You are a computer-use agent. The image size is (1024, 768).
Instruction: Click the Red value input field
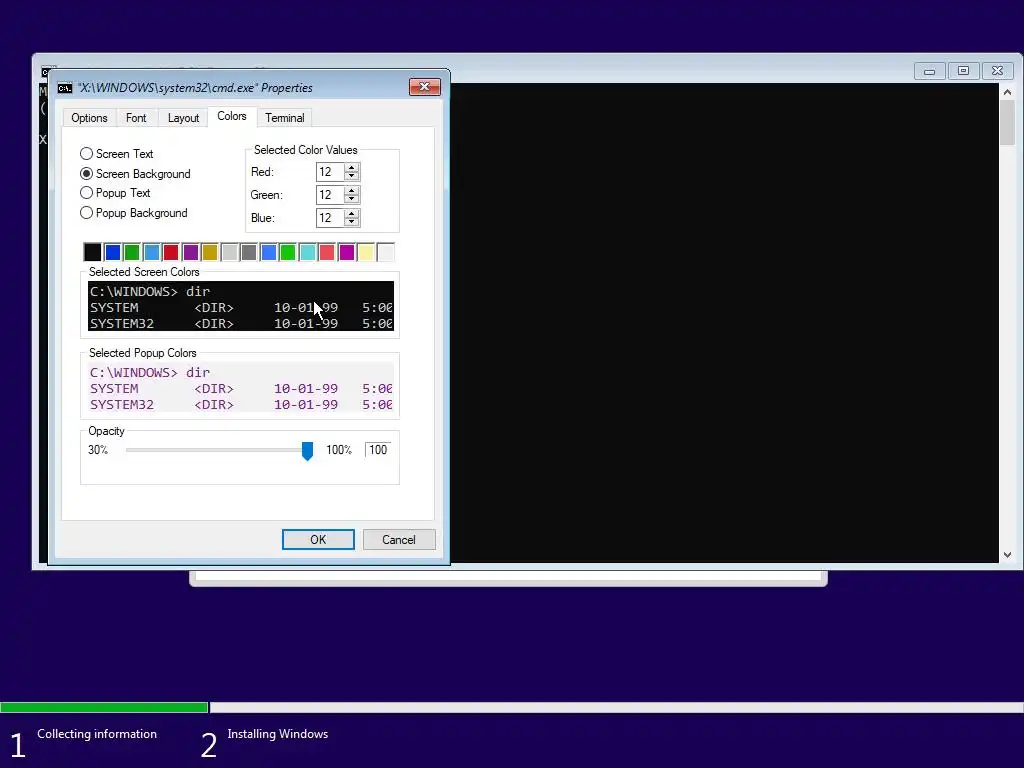[x=330, y=172]
